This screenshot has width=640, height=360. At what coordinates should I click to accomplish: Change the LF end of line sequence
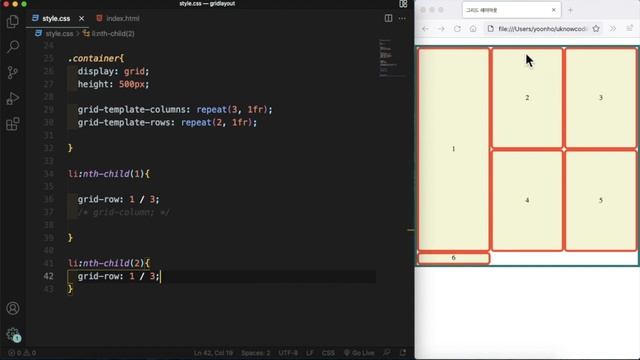click(x=310, y=353)
